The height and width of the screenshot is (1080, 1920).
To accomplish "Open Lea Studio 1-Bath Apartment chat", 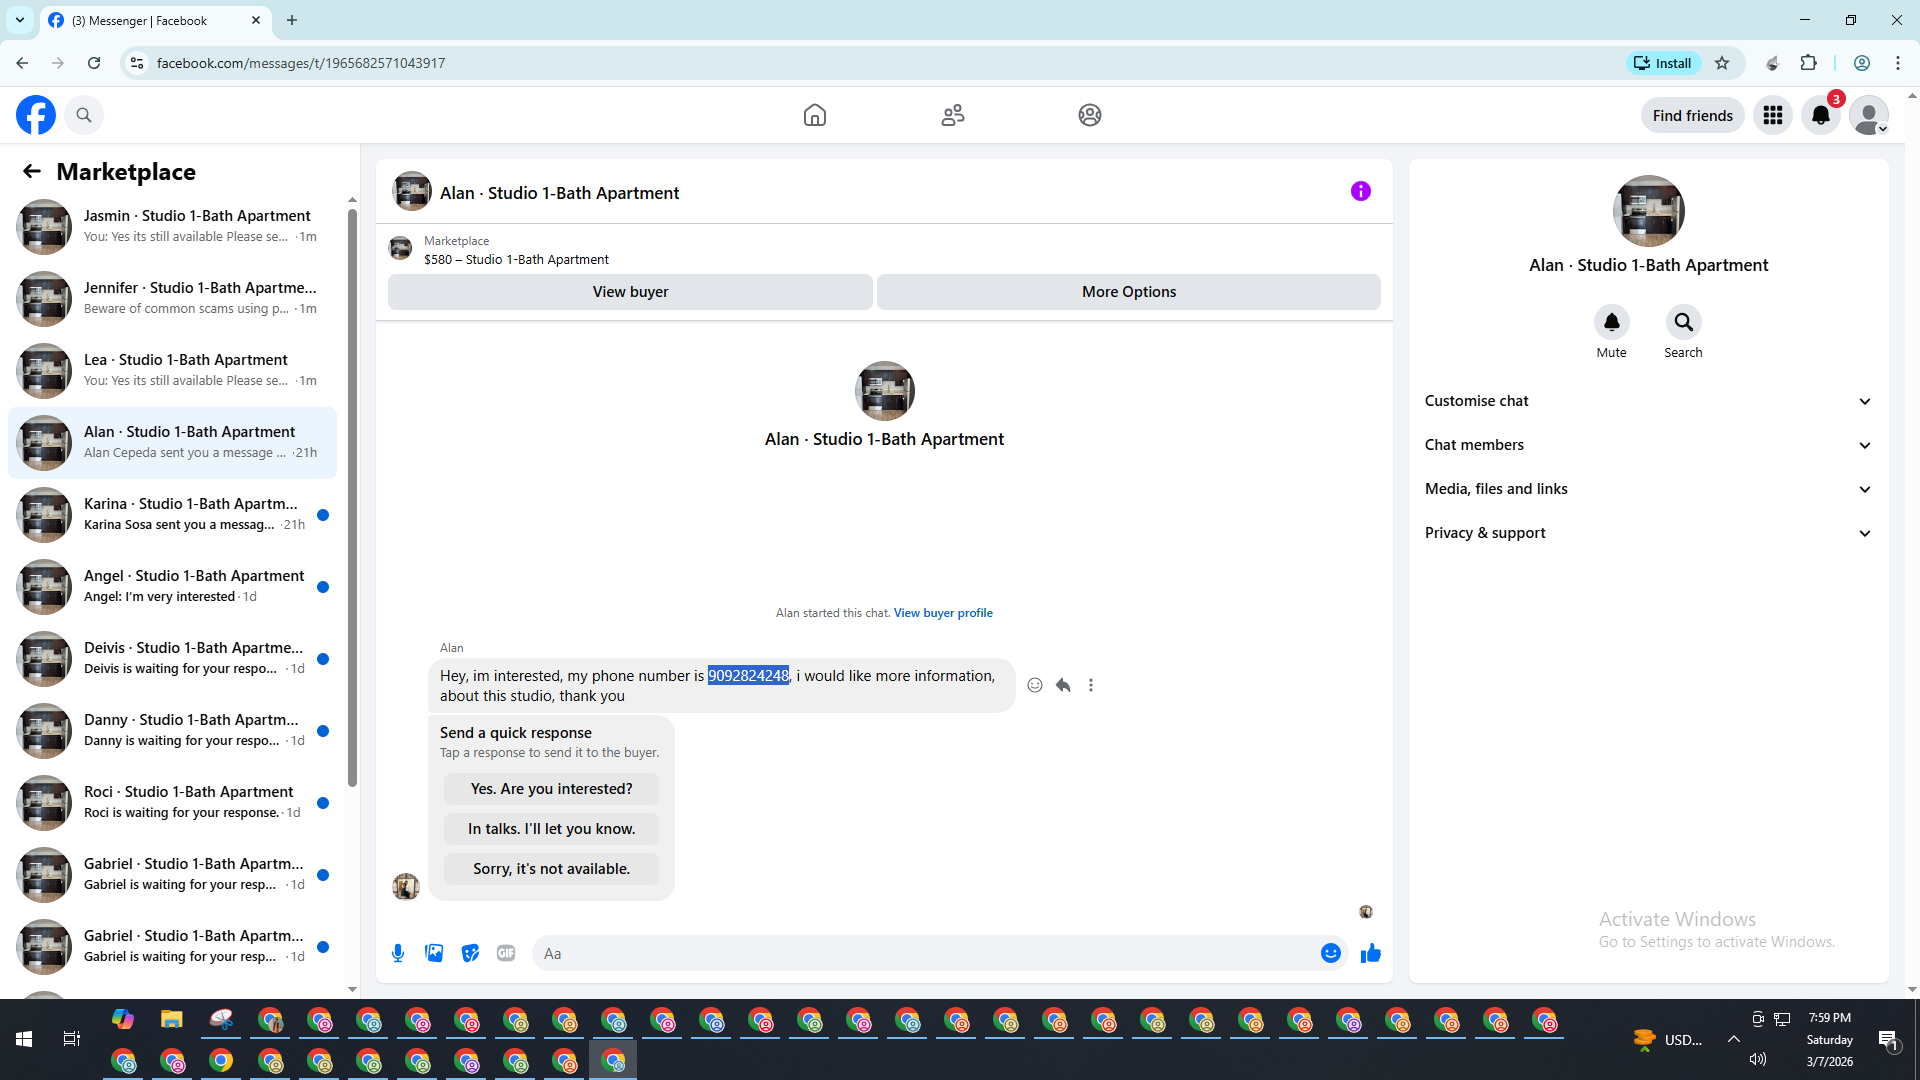I will pyautogui.click(x=172, y=371).
